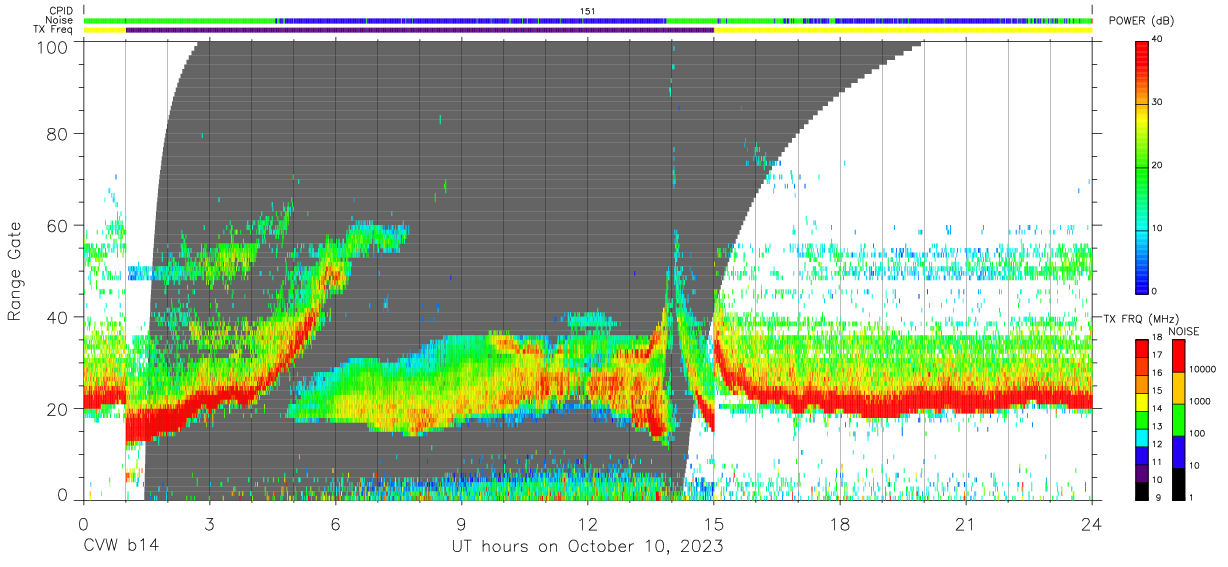The width and height of the screenshot is (1228, 567).
Task: Click the TX FRQ colorbar legend
Action: (x=1142, y=419)
